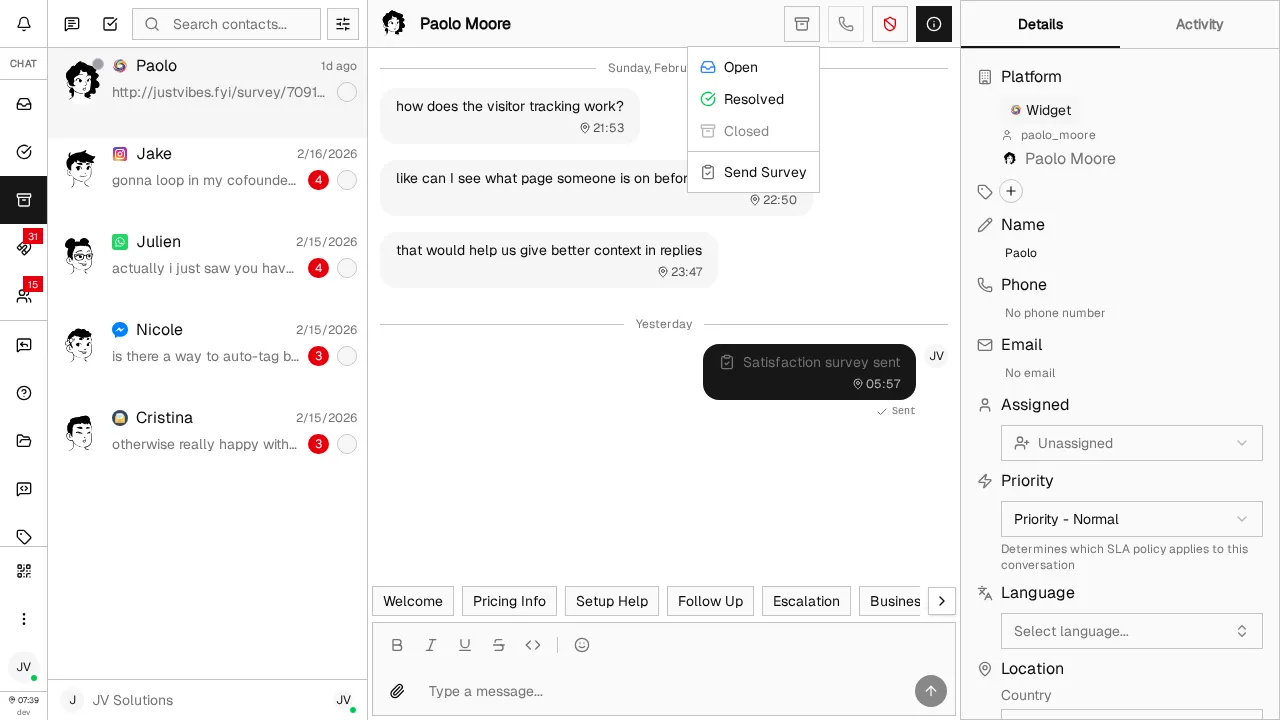Archive the conversation via the box icon

(801, 24)
